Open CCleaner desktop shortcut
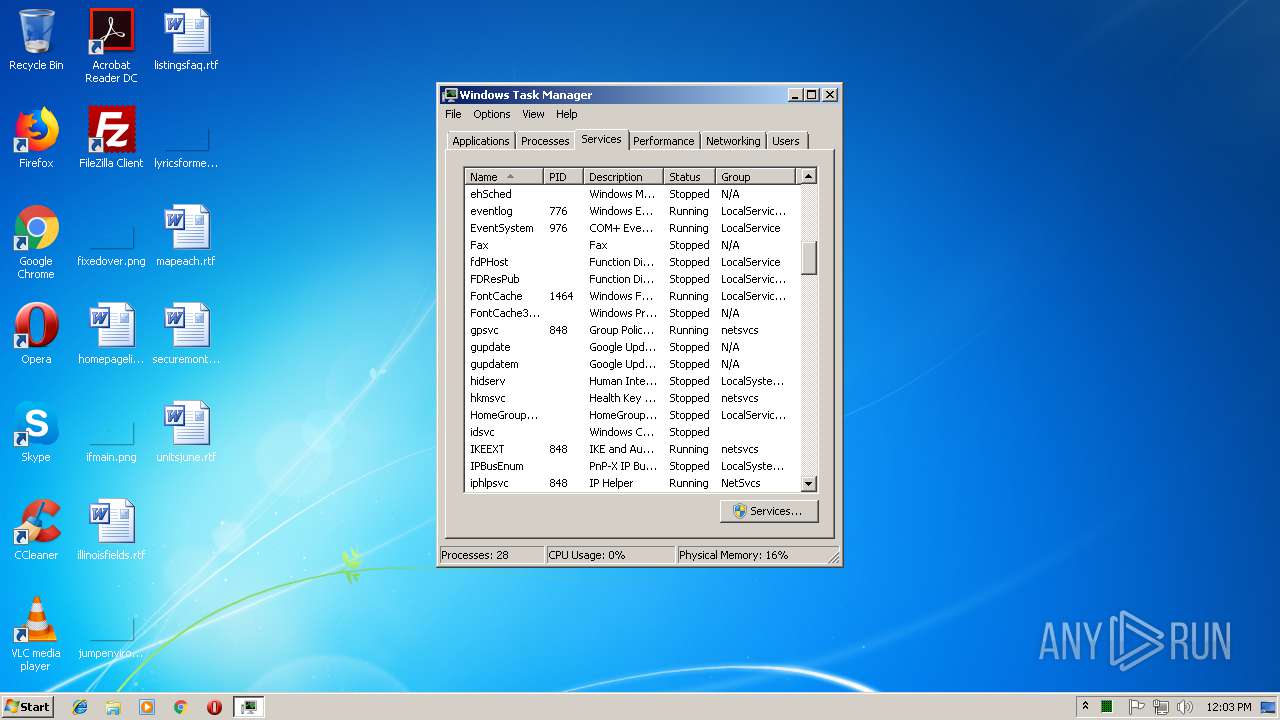The width and height of the screenshot is (1280, 720). tap(36, 531)
